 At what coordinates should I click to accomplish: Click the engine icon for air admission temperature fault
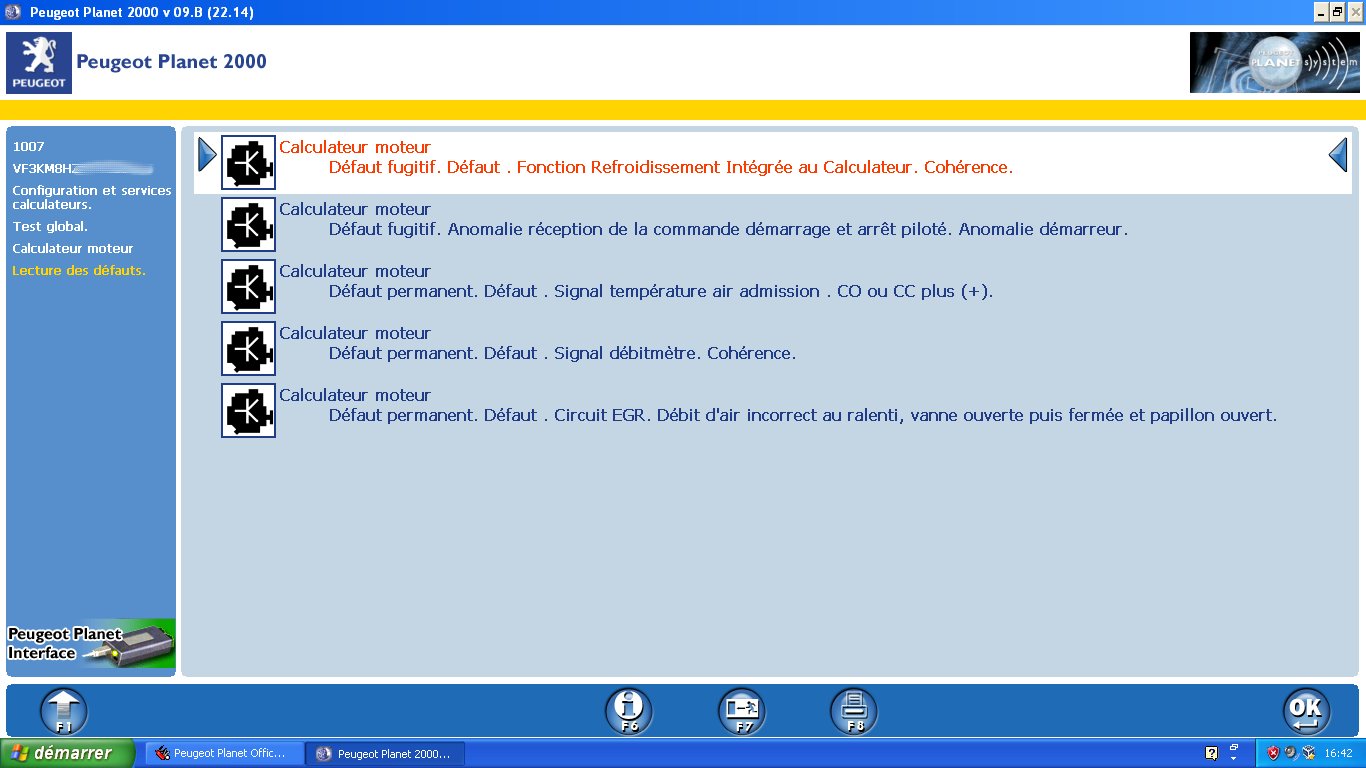[x=248, y=287]
